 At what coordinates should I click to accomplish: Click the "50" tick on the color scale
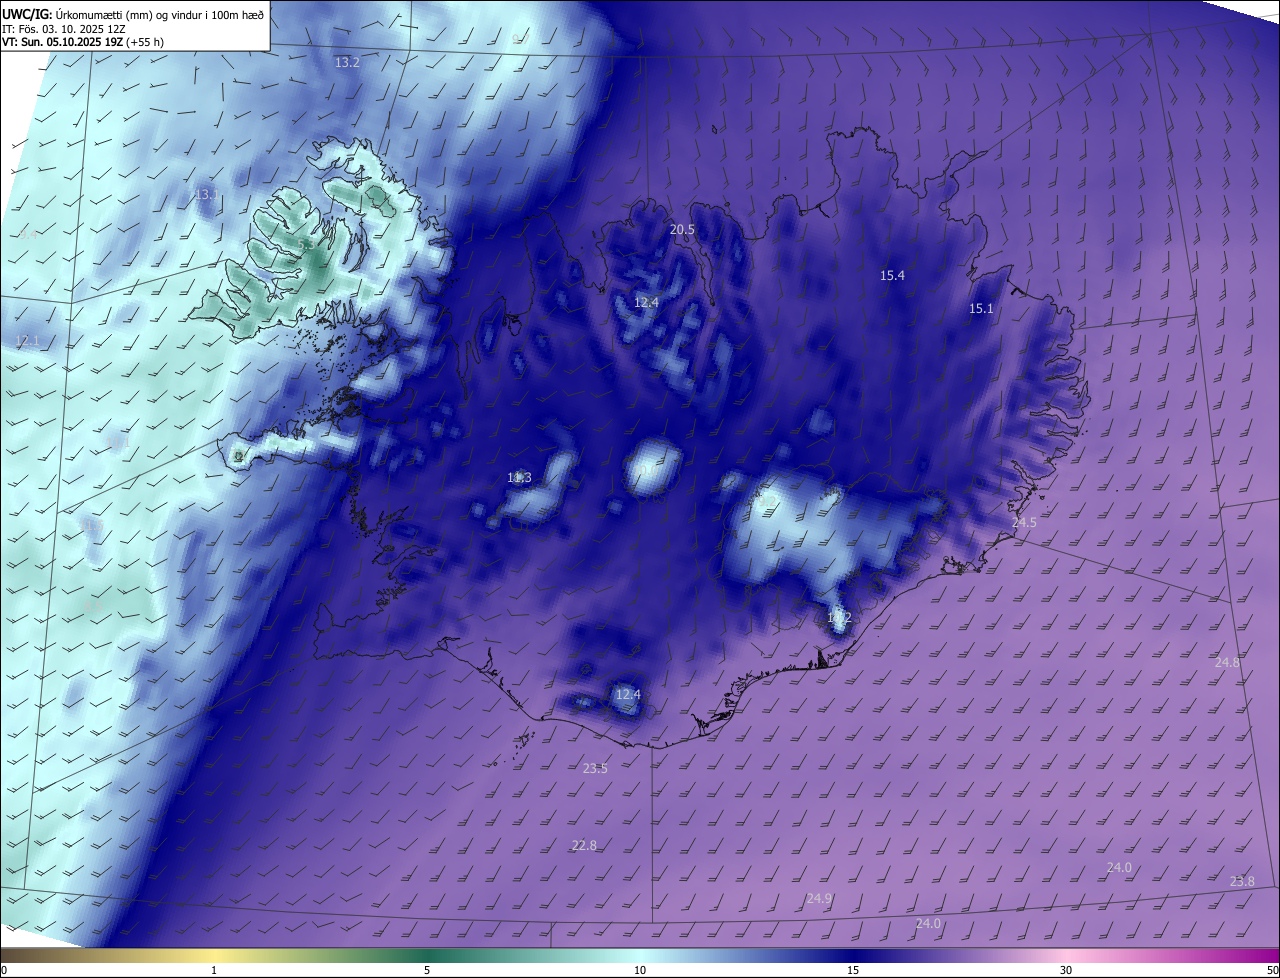point(1272,970)
